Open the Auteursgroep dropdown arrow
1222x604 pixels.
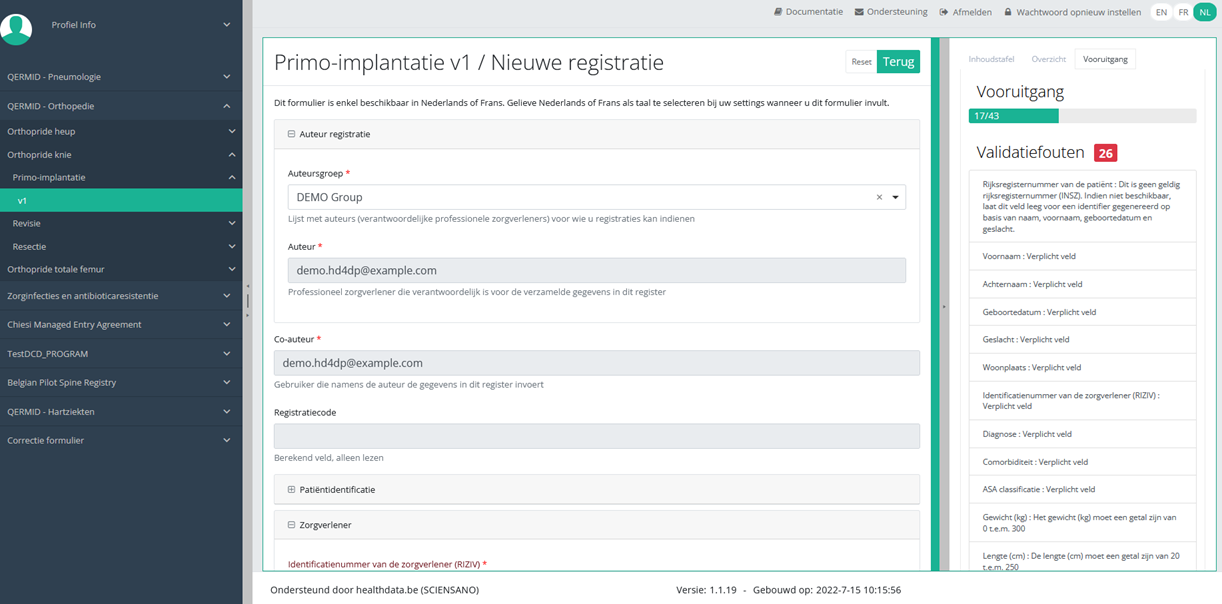coord(895,197)
